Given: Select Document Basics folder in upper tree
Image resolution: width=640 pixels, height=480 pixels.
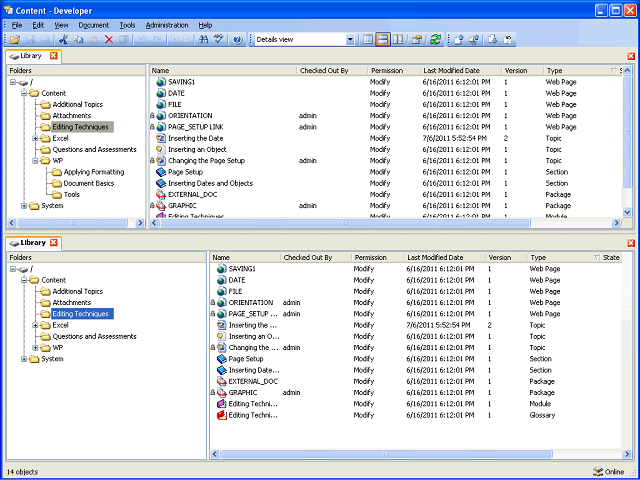Looking at the screenshot, I should coord(89,183).
